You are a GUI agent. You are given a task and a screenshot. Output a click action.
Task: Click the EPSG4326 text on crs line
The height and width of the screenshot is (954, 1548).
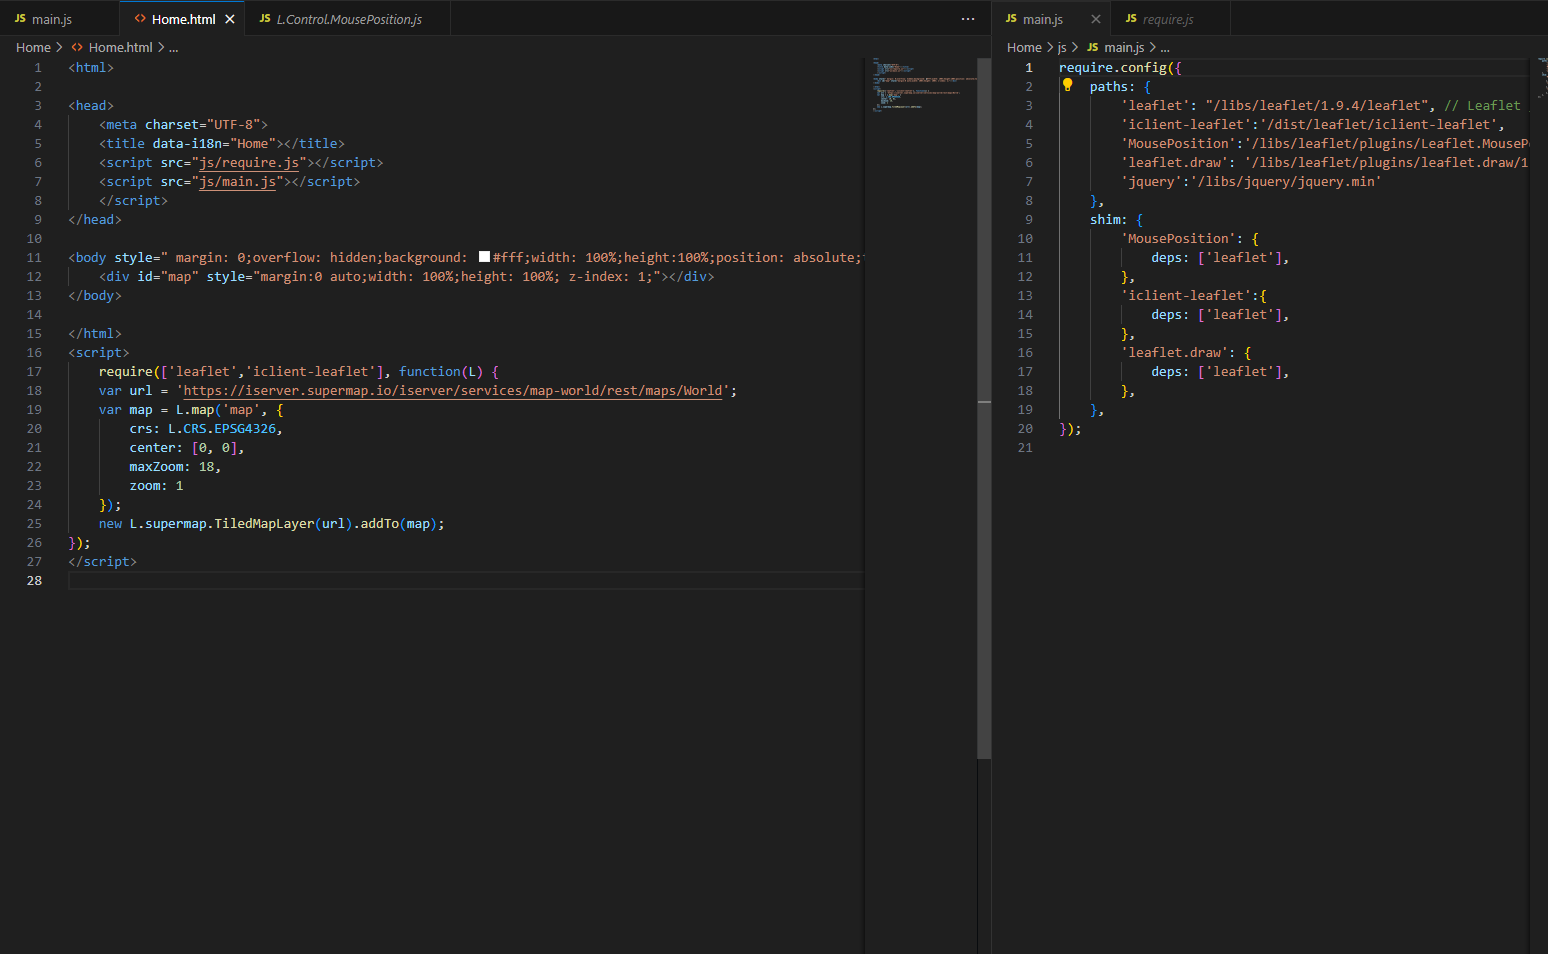(x=245, y=428)
